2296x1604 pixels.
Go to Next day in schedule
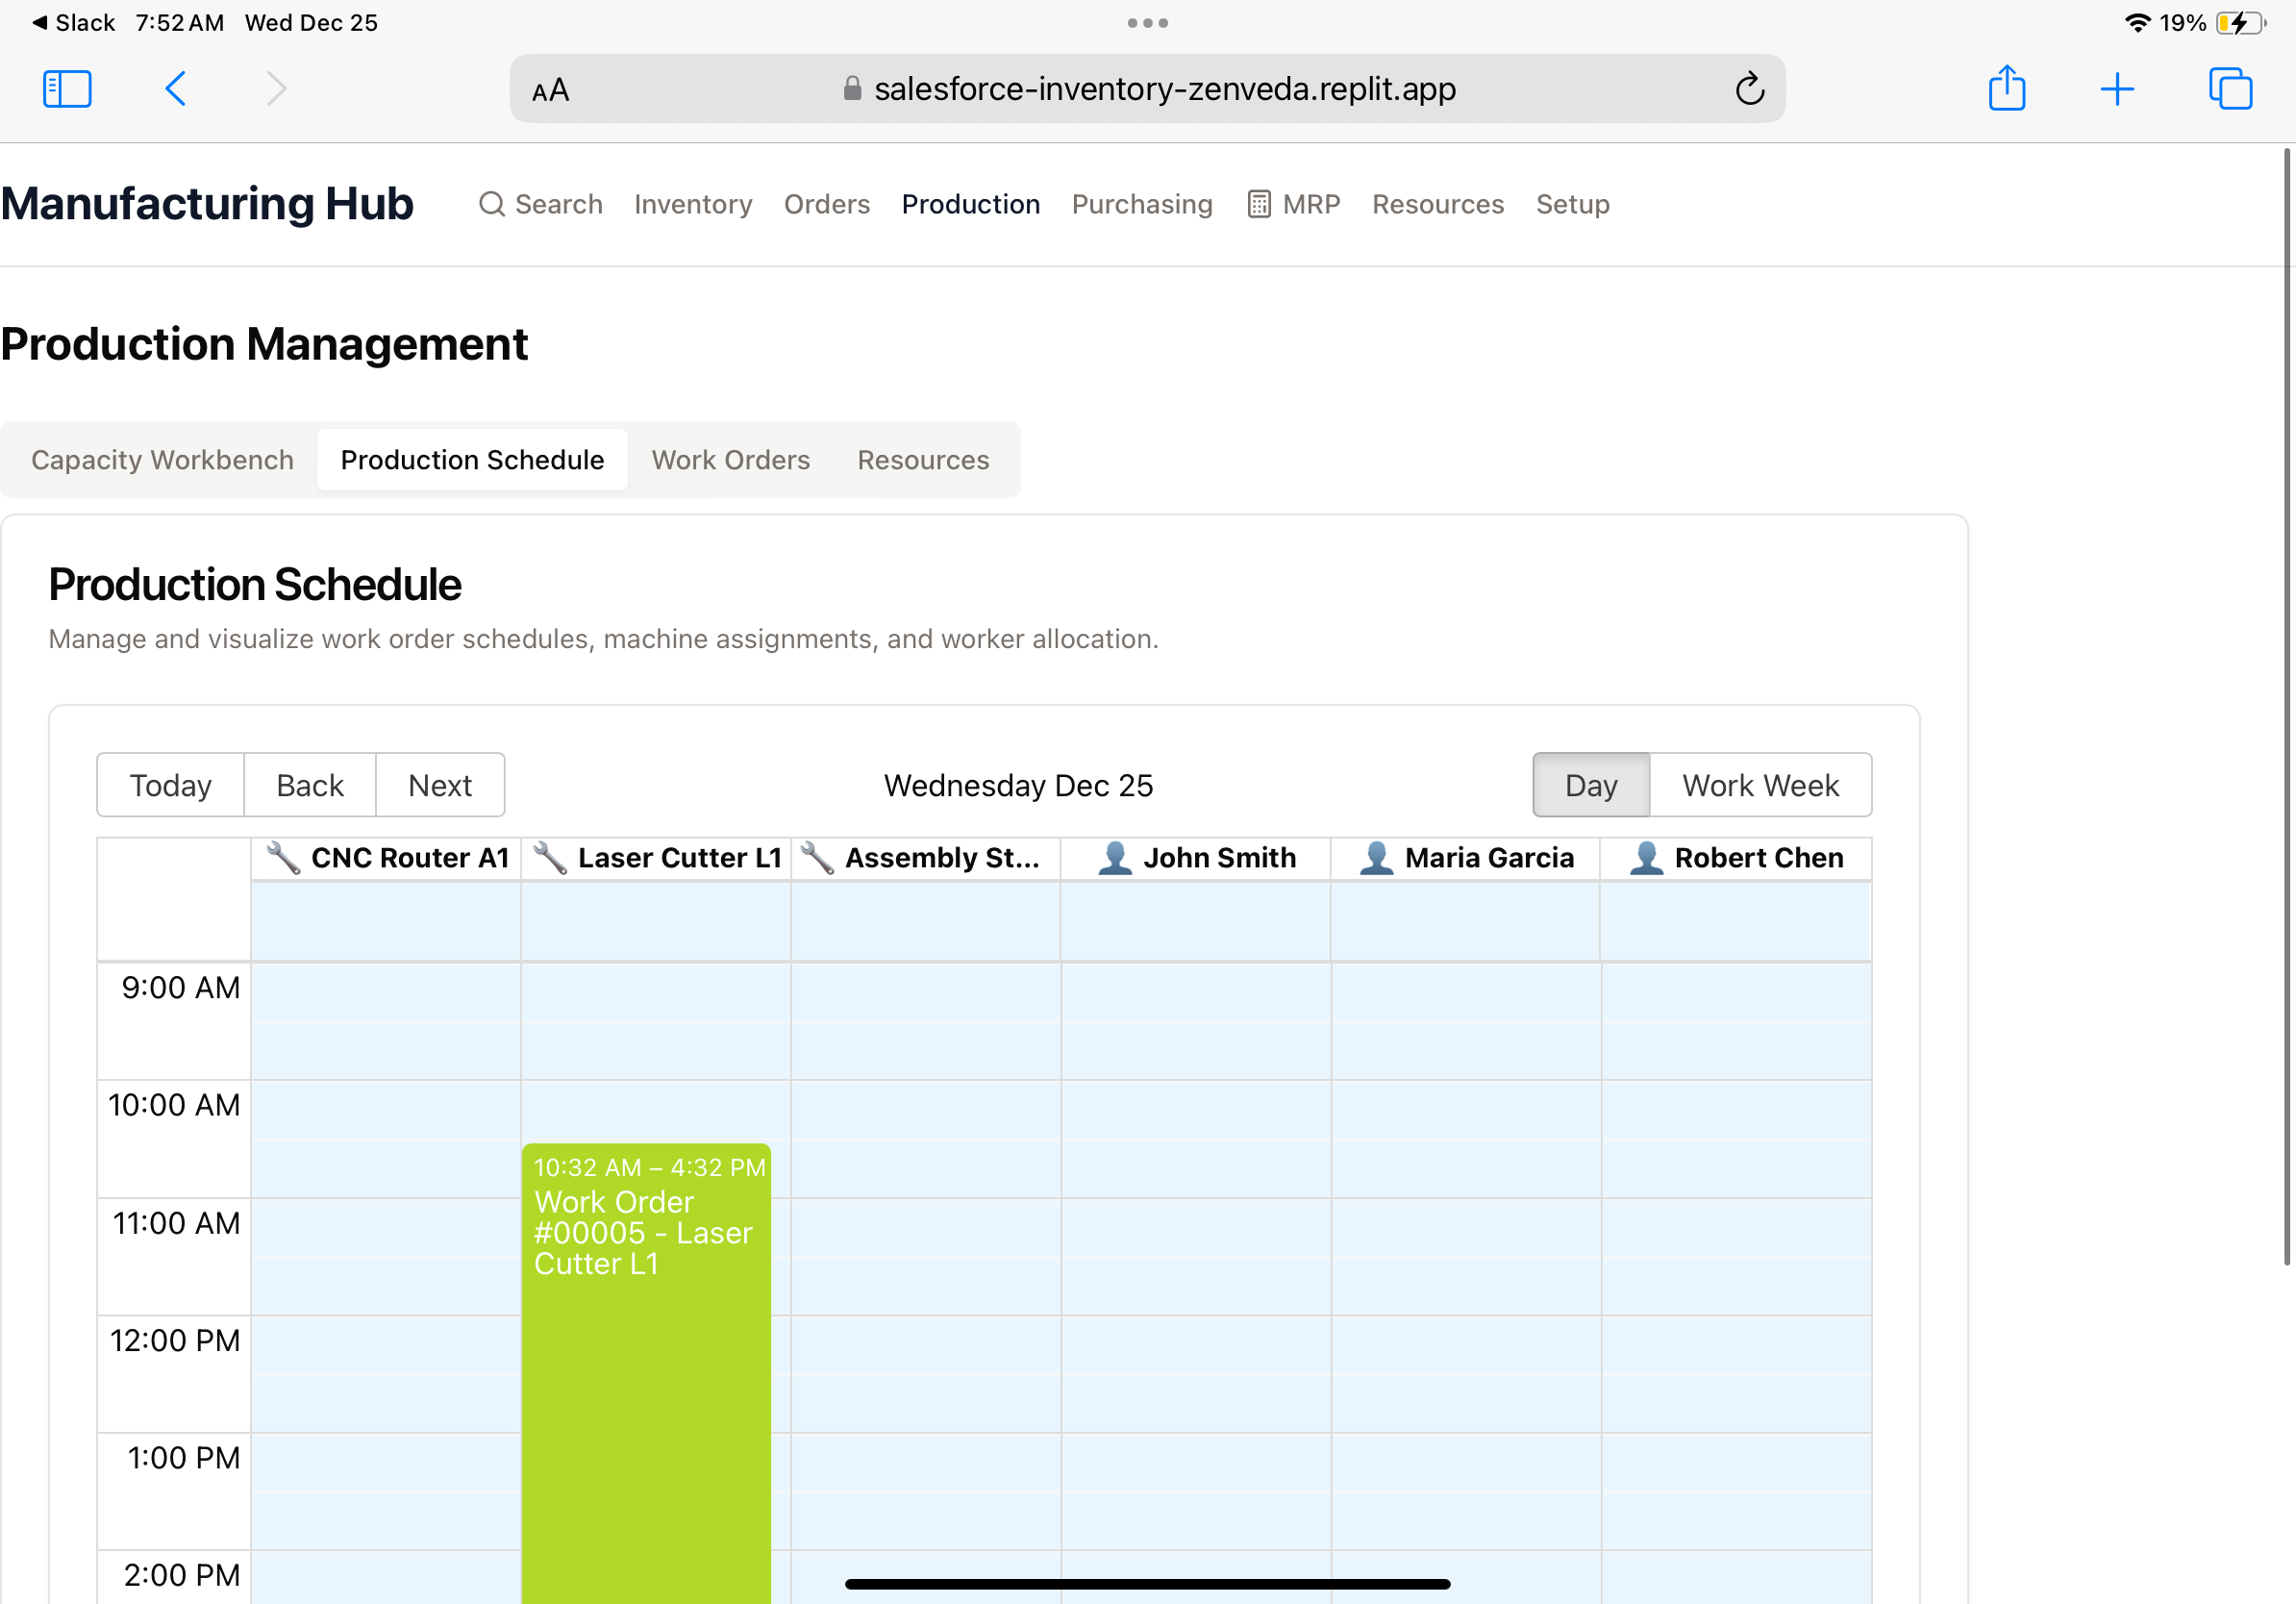pos(439,785)
